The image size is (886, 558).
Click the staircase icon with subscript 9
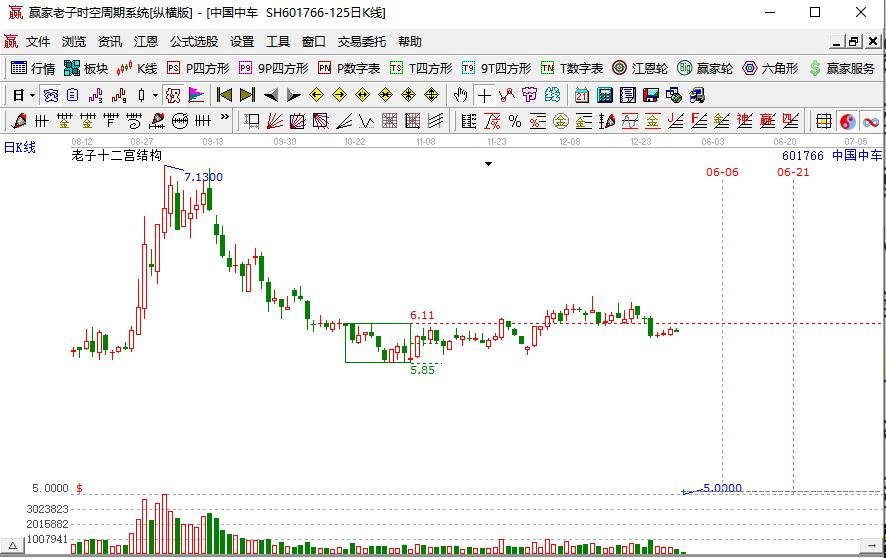point(119,95)
